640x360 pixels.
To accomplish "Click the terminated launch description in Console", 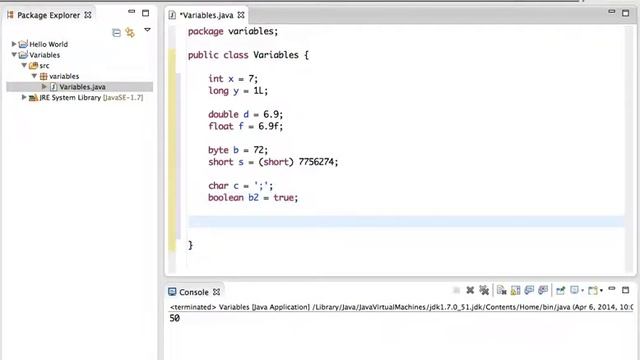I will pos(401,307).
